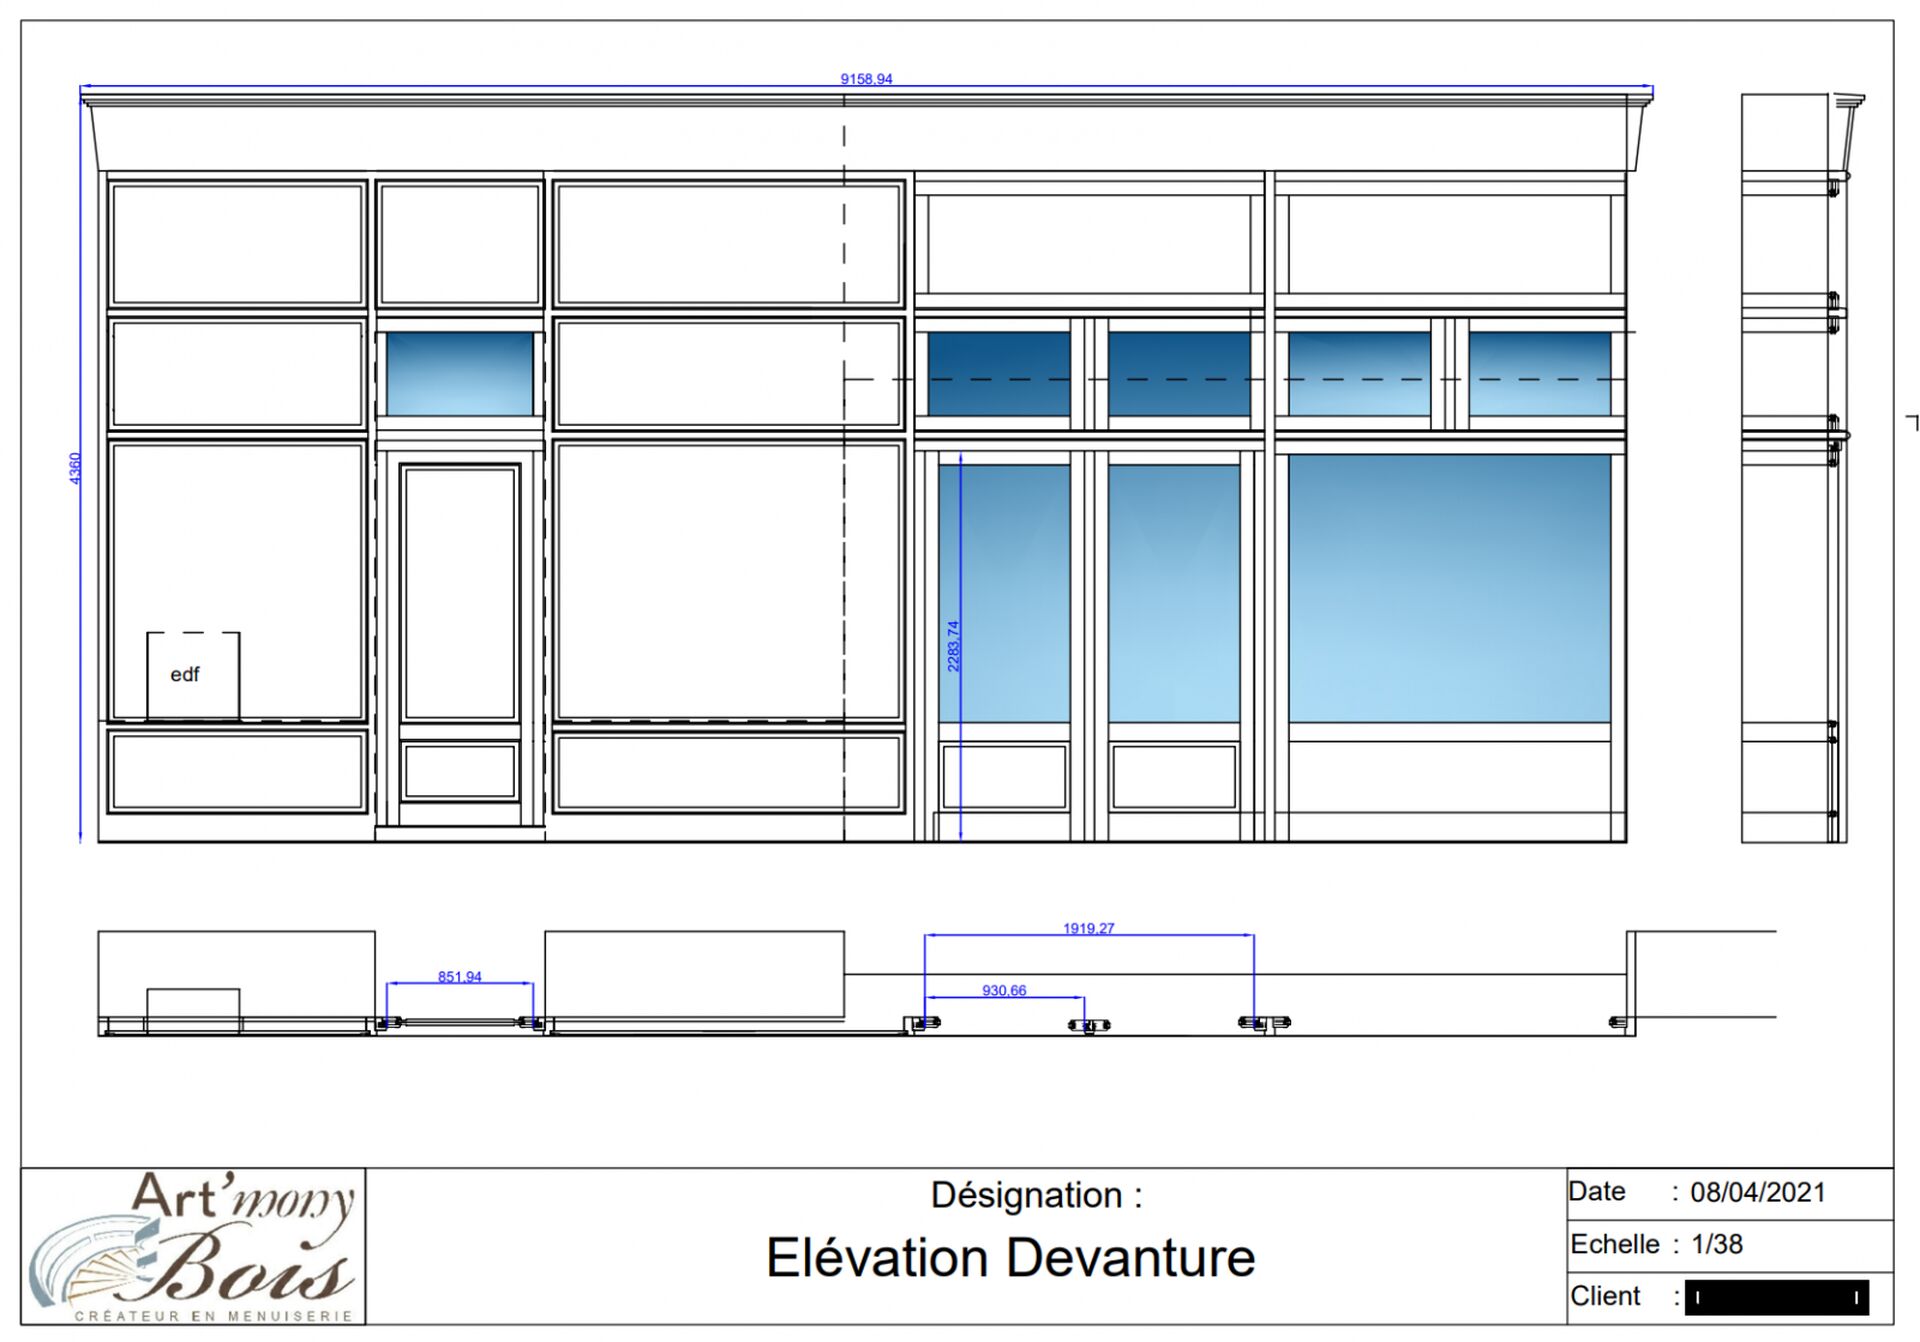Click the Désignation label
Image resolution: width=1920 pixels, height=1342 pixels.
1036,1195
